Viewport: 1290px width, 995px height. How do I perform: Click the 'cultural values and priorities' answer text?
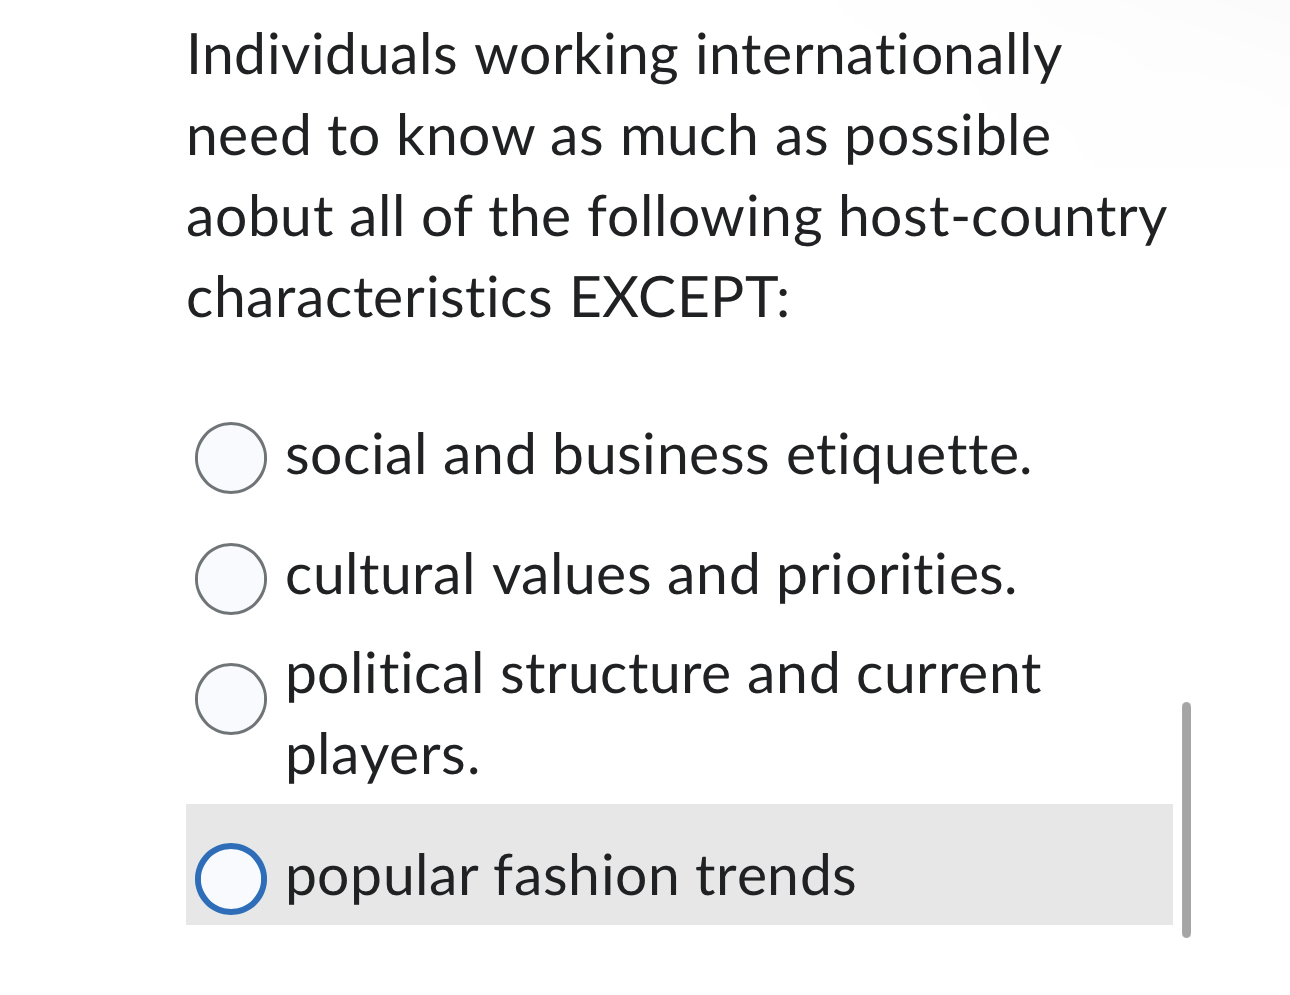coord(650,577)
